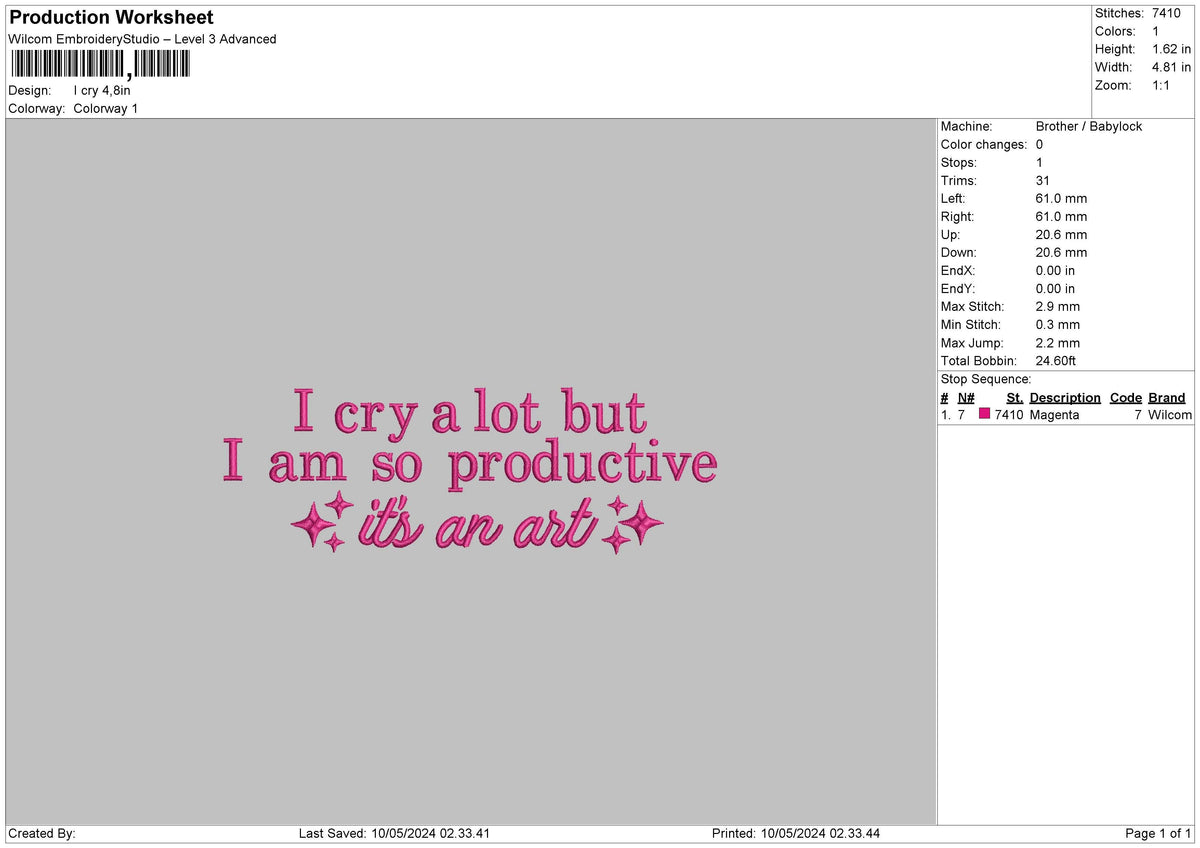Click the Production Worksheet title
The width and height of the screenshot is (1200, 848).
click(110, 17)
